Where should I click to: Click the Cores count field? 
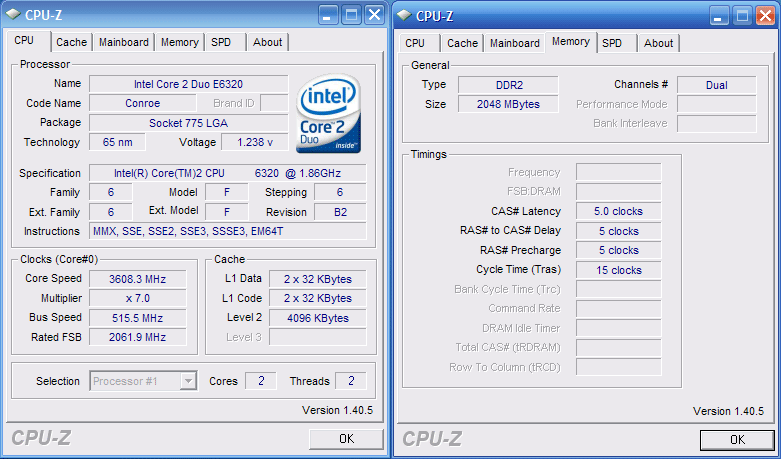tap(261, 381)
